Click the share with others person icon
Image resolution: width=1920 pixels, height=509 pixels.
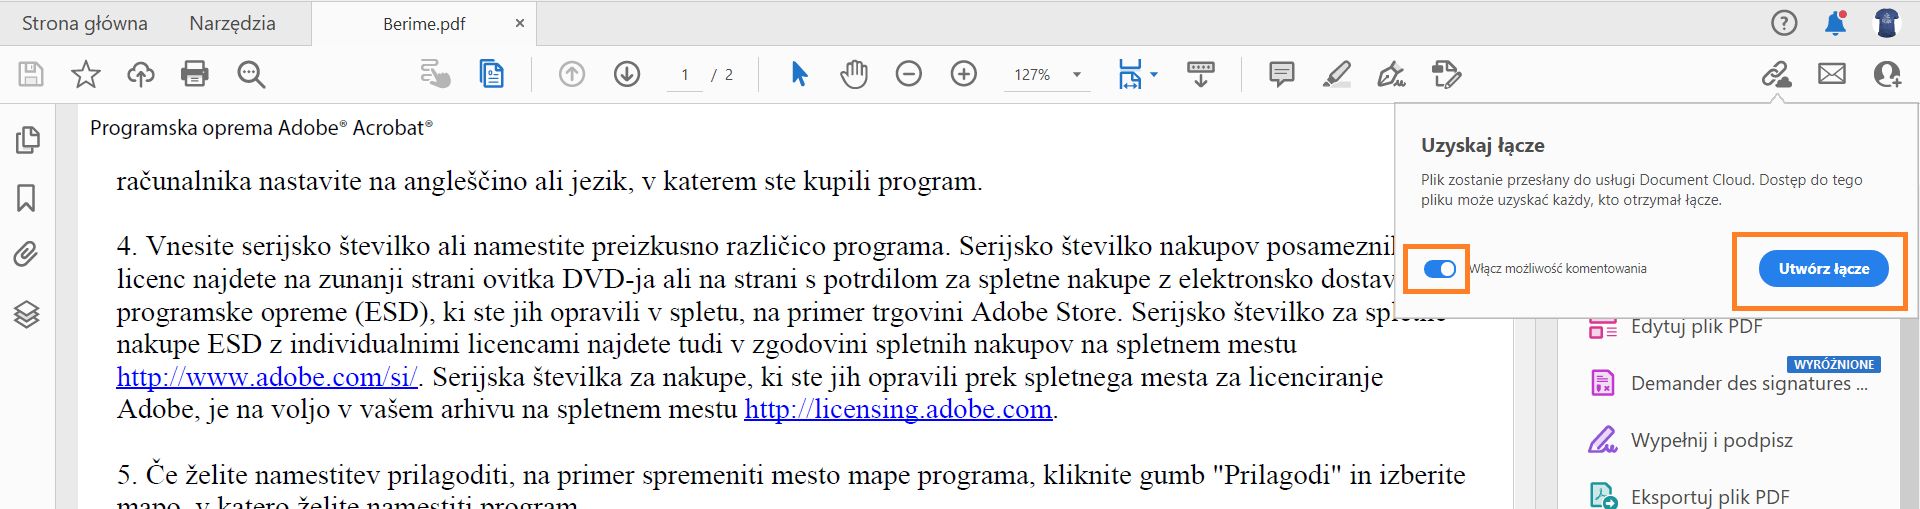[1888, 74]
